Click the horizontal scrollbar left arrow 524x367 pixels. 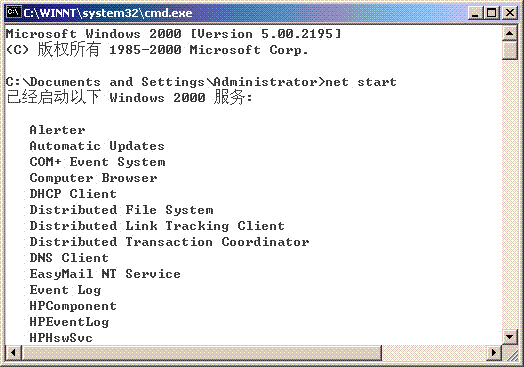point(13,353)
